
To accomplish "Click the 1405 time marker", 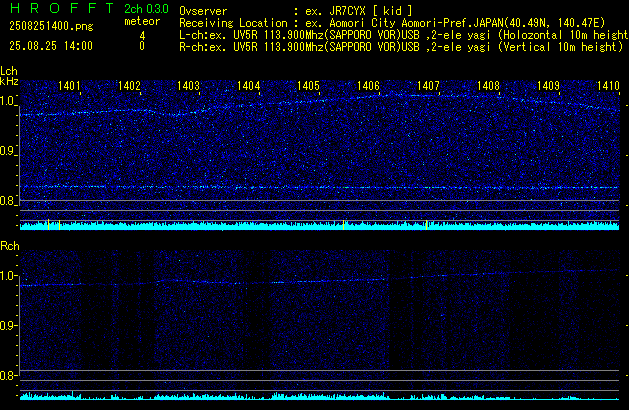I will pos(308,86).
